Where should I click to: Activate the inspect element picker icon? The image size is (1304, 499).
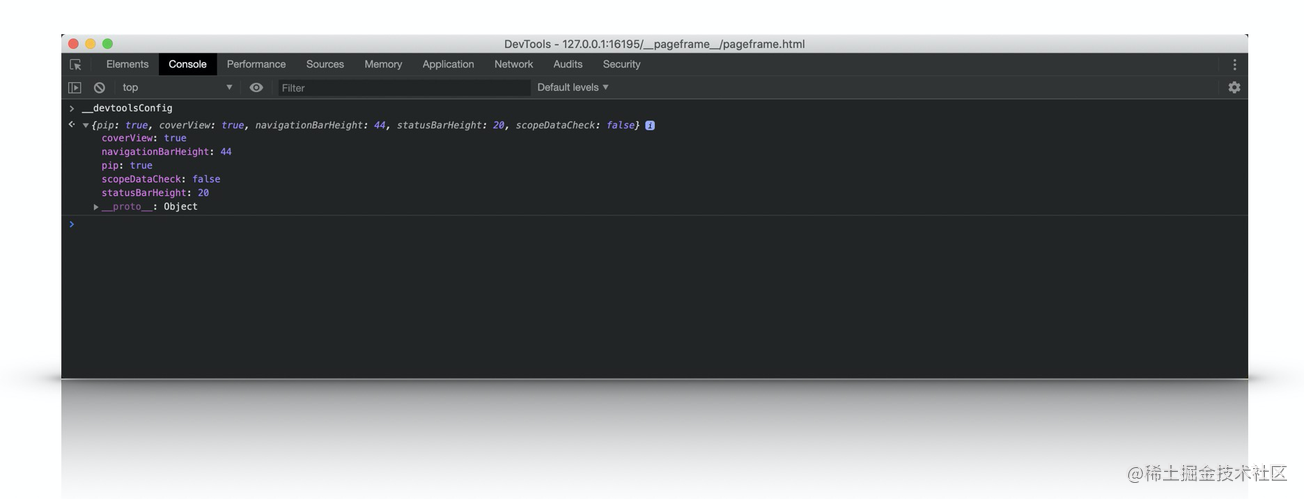click(x=75, y=64)
